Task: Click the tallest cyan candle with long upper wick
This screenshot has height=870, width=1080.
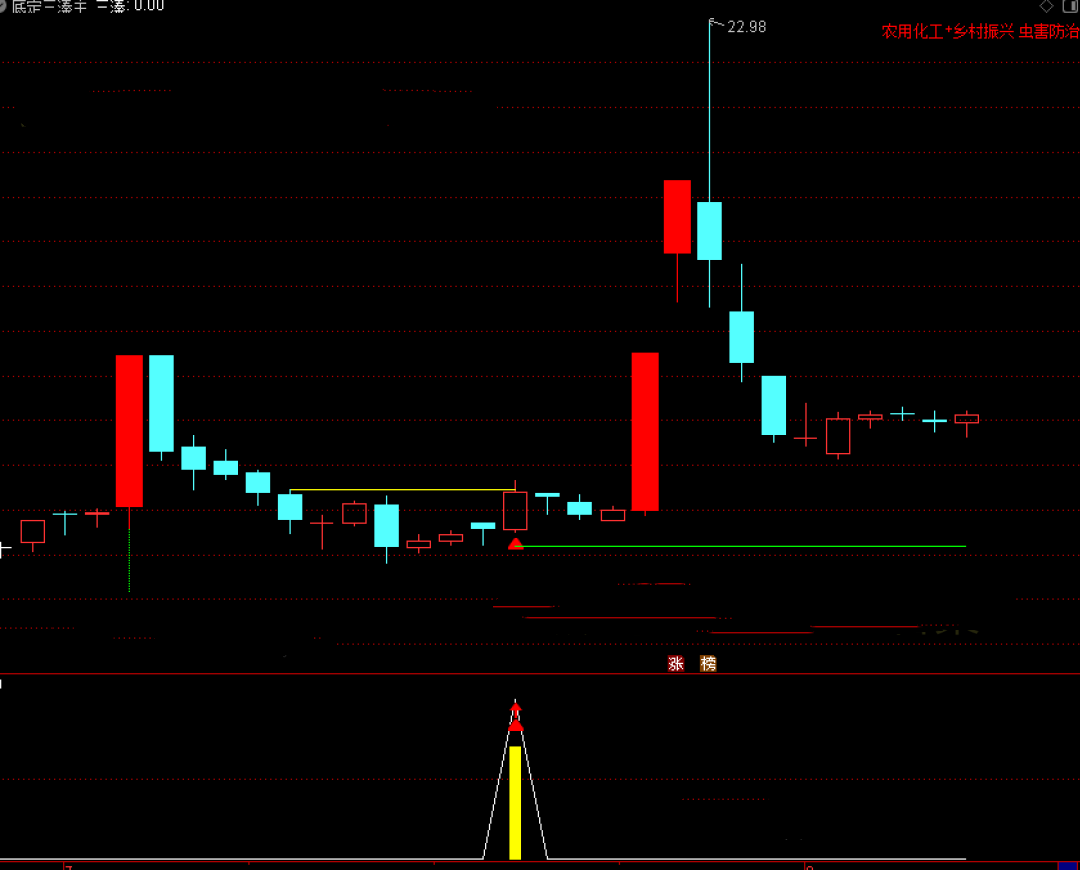Action: point(710,230)
